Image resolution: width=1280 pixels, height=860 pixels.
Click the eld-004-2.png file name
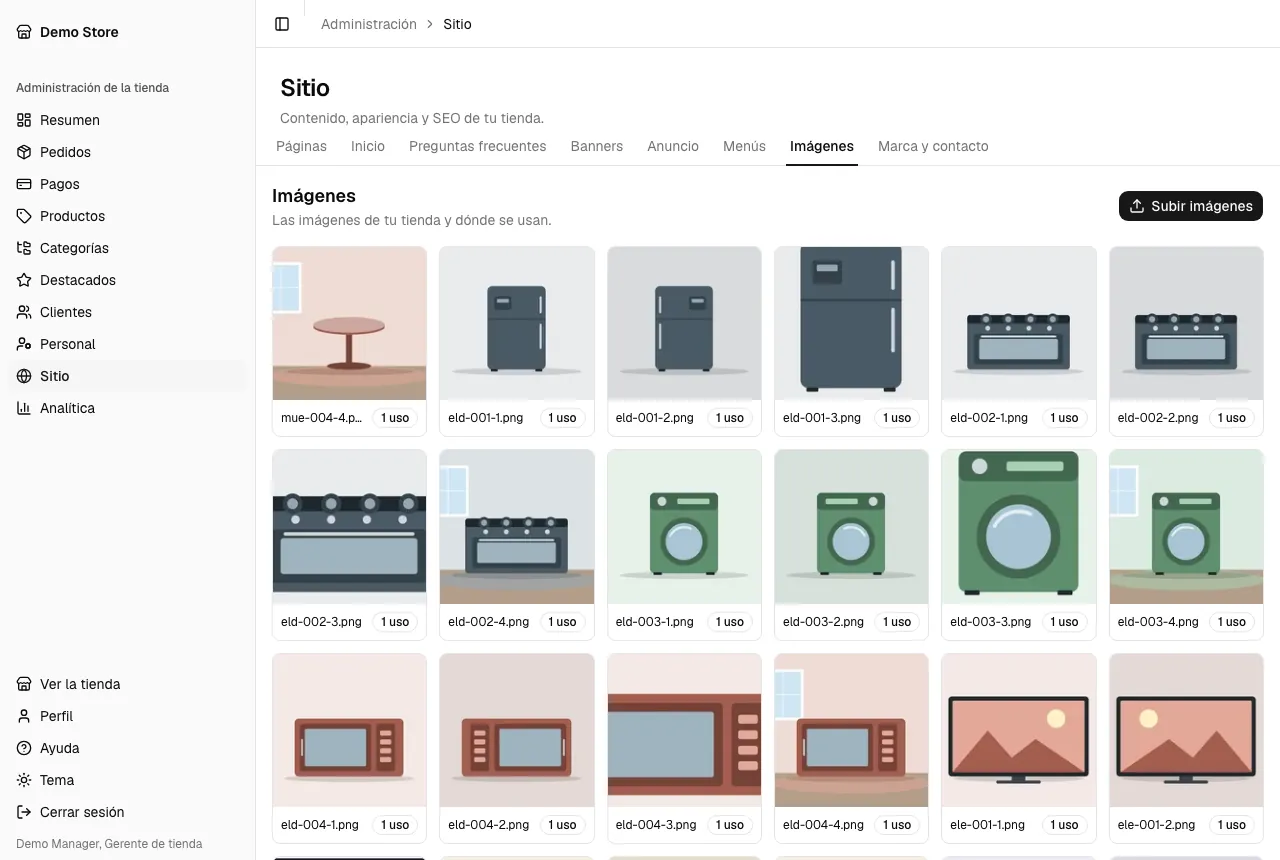(x=489, y=825)
